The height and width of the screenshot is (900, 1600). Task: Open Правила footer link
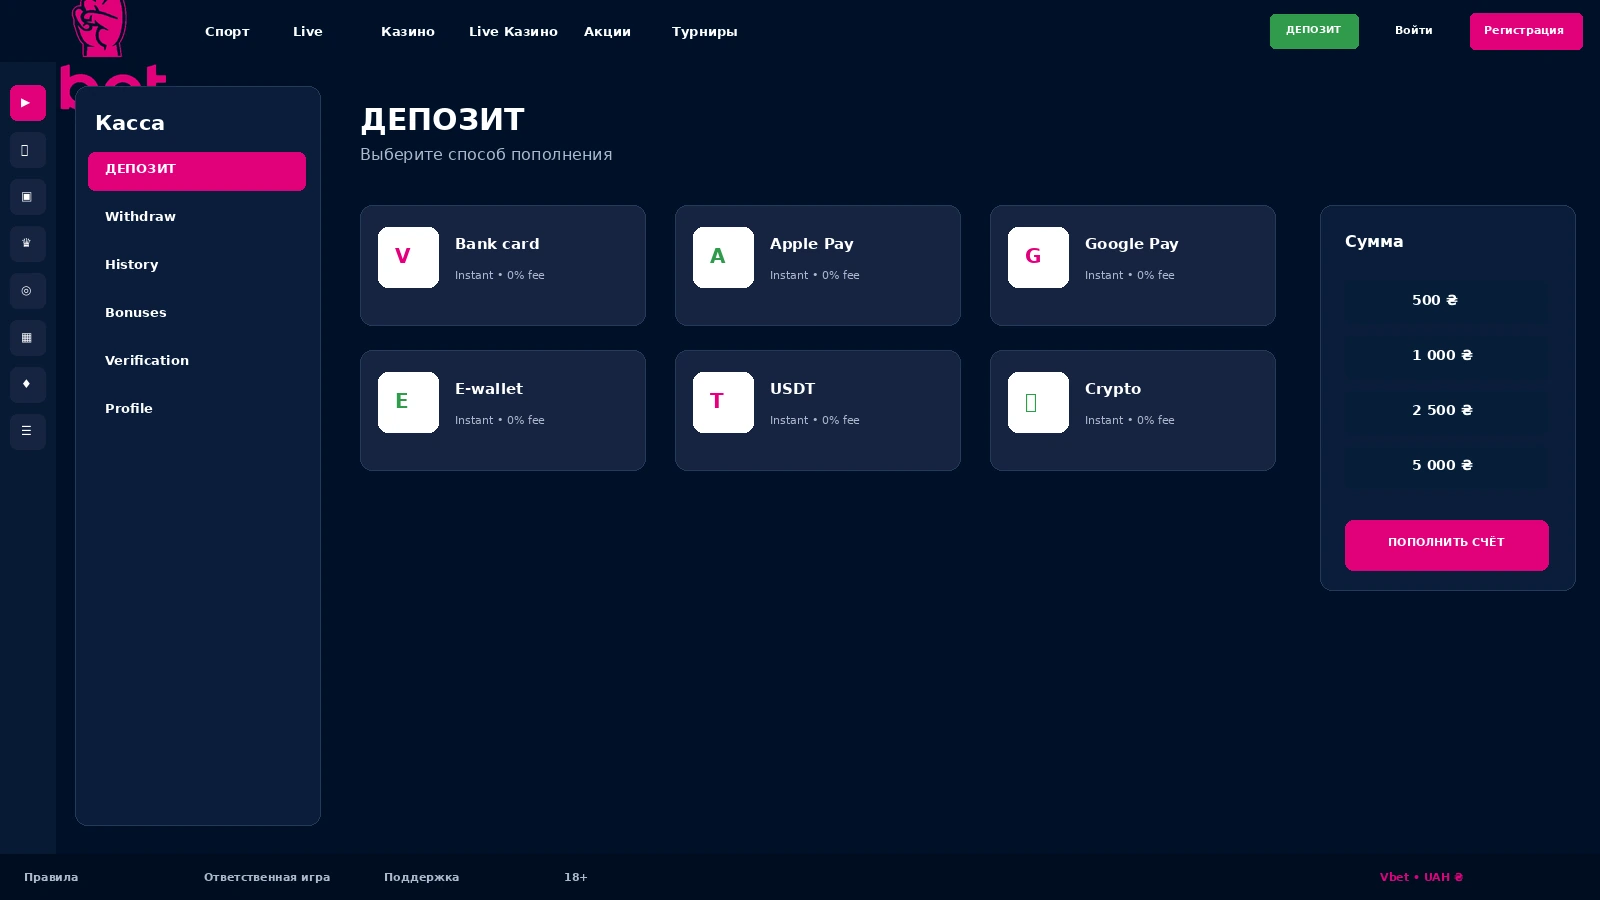[51, 878]
